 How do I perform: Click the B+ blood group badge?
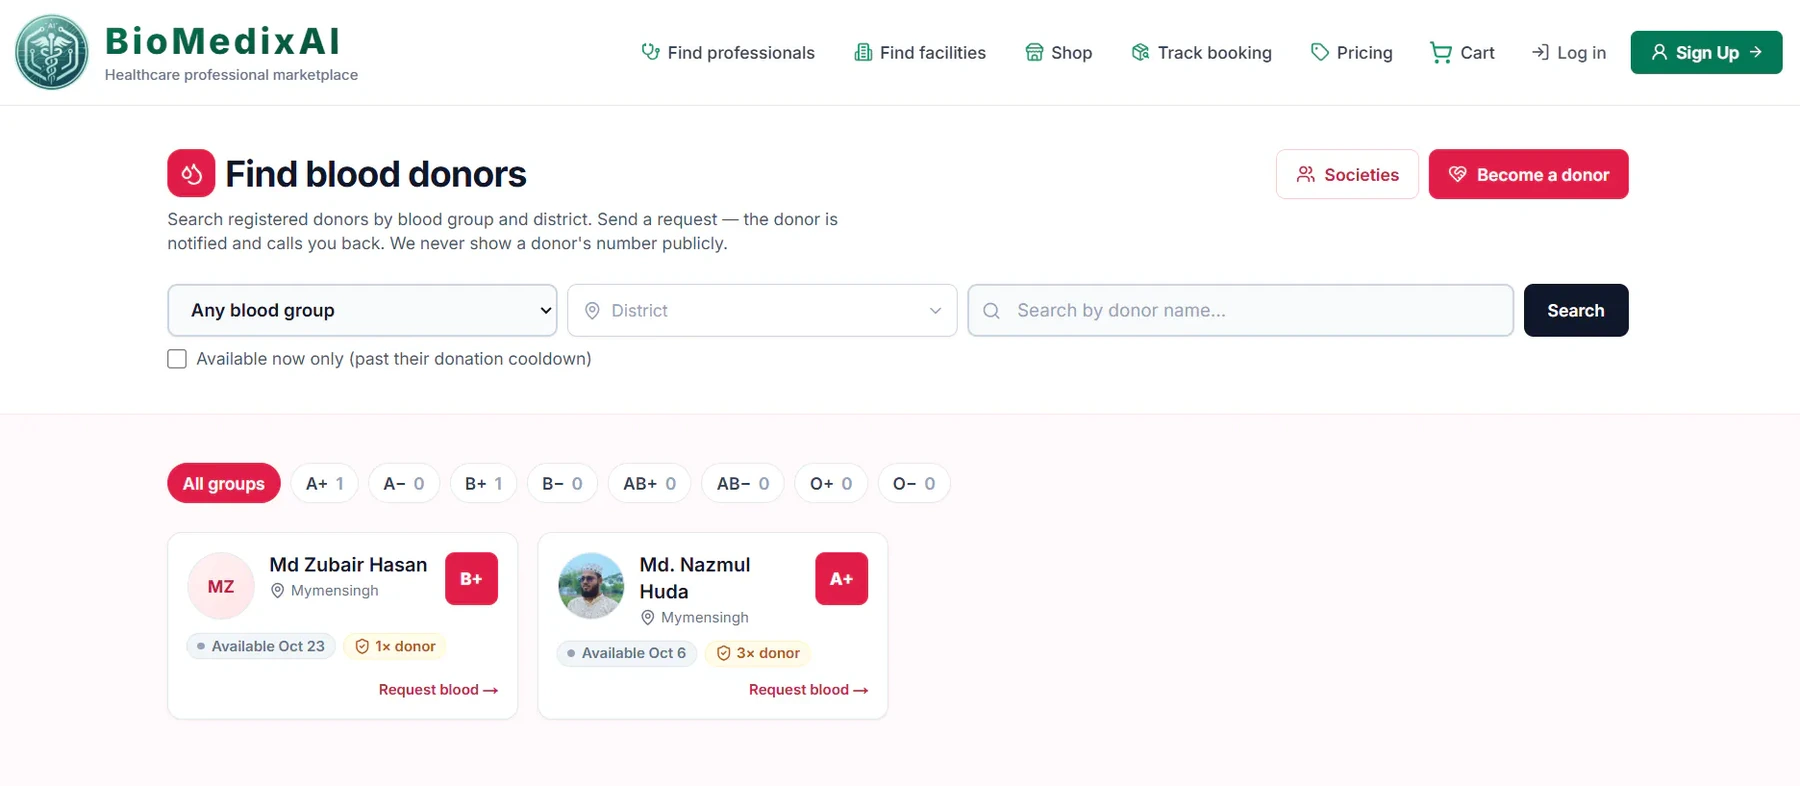click(x=471, y=579)
